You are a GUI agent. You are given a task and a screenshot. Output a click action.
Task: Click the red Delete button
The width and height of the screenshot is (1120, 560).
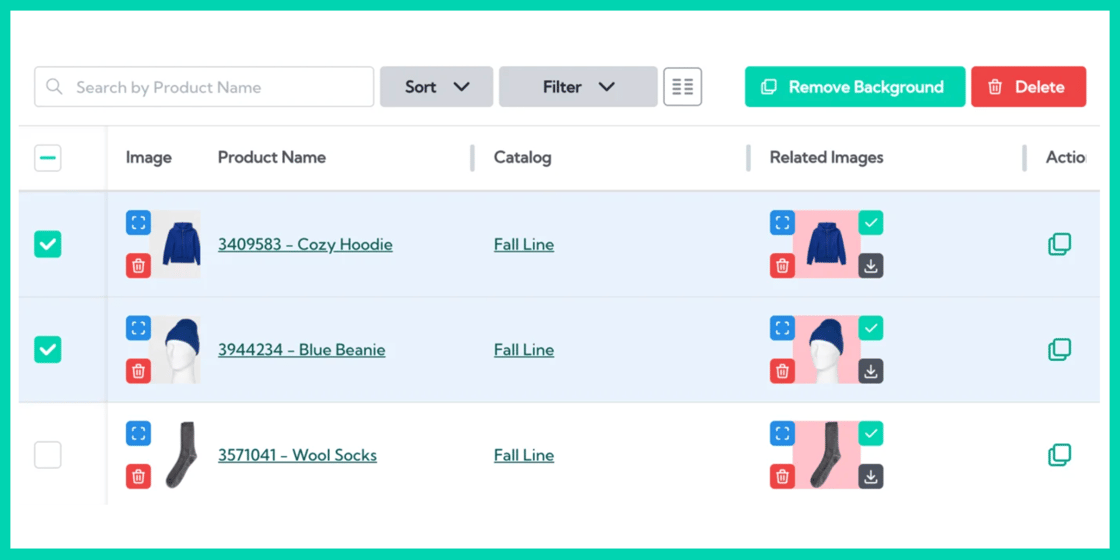pyautogui.click(x=1027, y=87)
